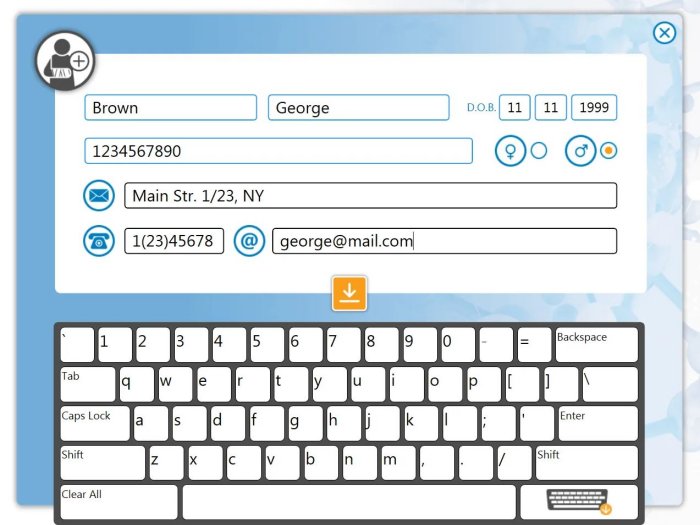The width and height of the screenshot is (700, 525).
Task: Click the @ email icon
Action: pos(249,241)
